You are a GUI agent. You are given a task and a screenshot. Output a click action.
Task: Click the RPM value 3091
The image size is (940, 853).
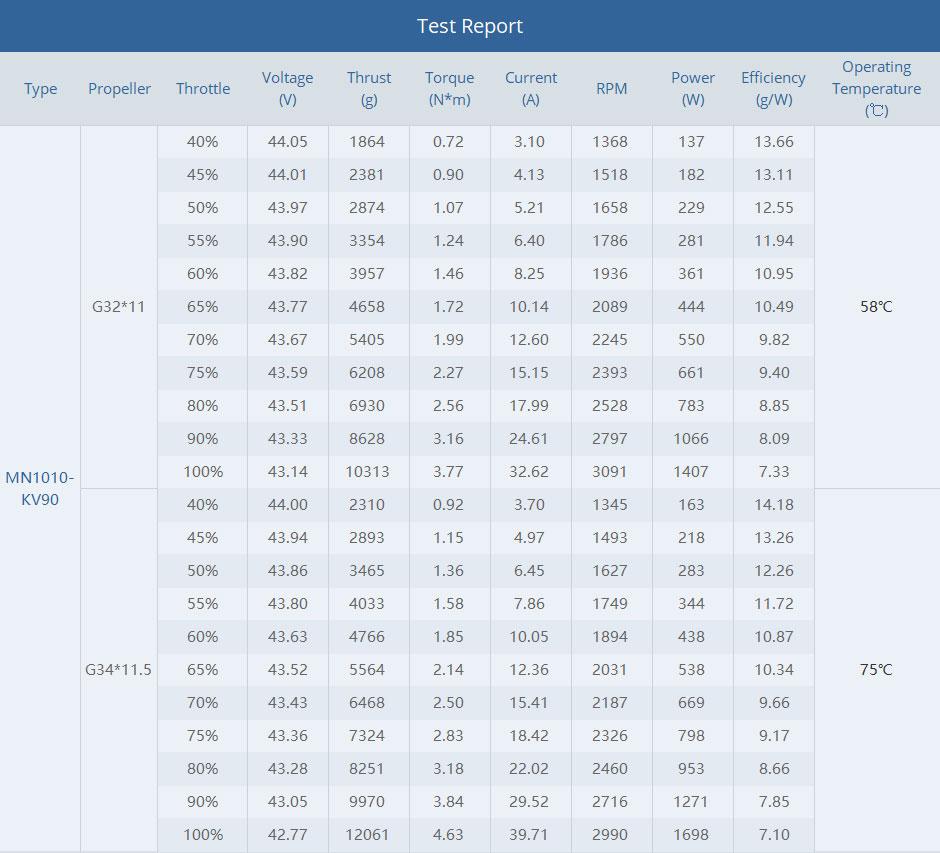(610, 471)
